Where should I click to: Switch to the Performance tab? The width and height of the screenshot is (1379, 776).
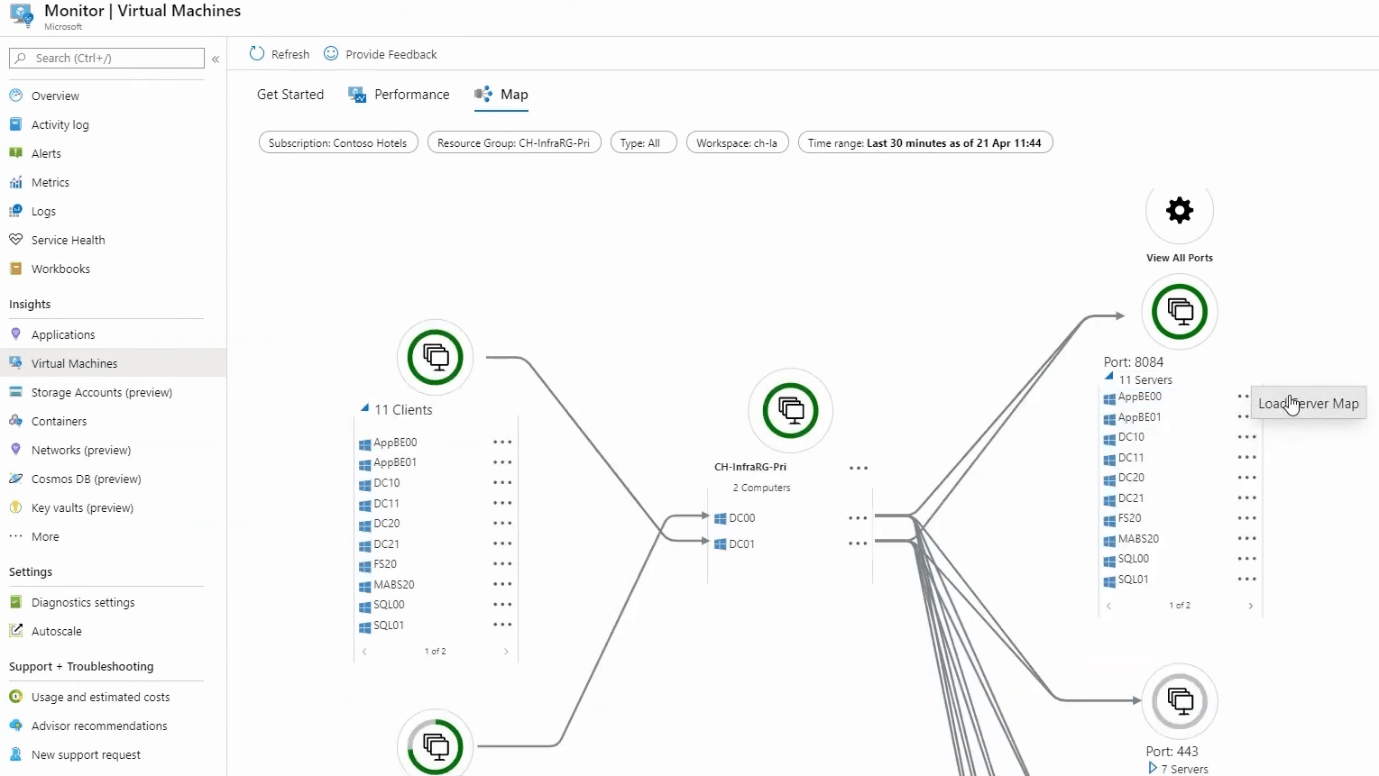pos(399,95)
